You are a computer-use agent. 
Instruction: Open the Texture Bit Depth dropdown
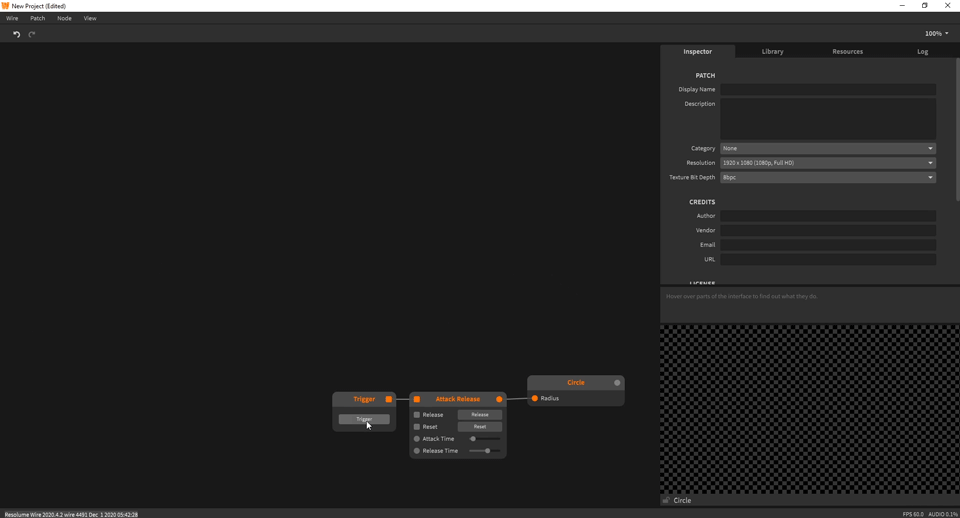(x=828, y=178)
